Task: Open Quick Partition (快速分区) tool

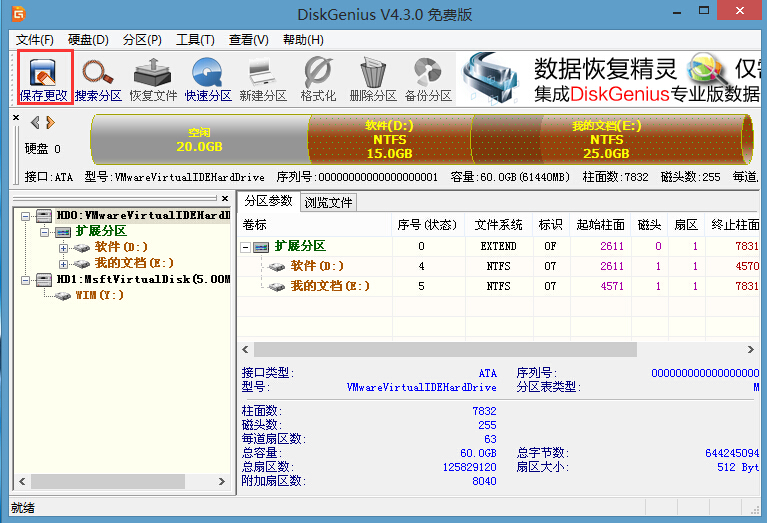Action: (x=208, y=78)
